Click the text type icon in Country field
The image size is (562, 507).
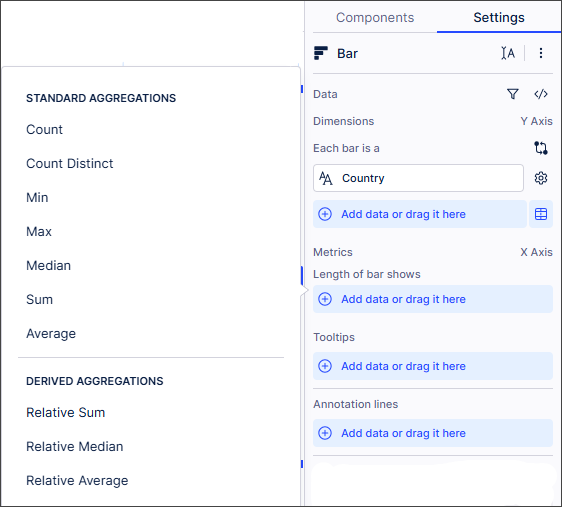click(x=325, y=178)
